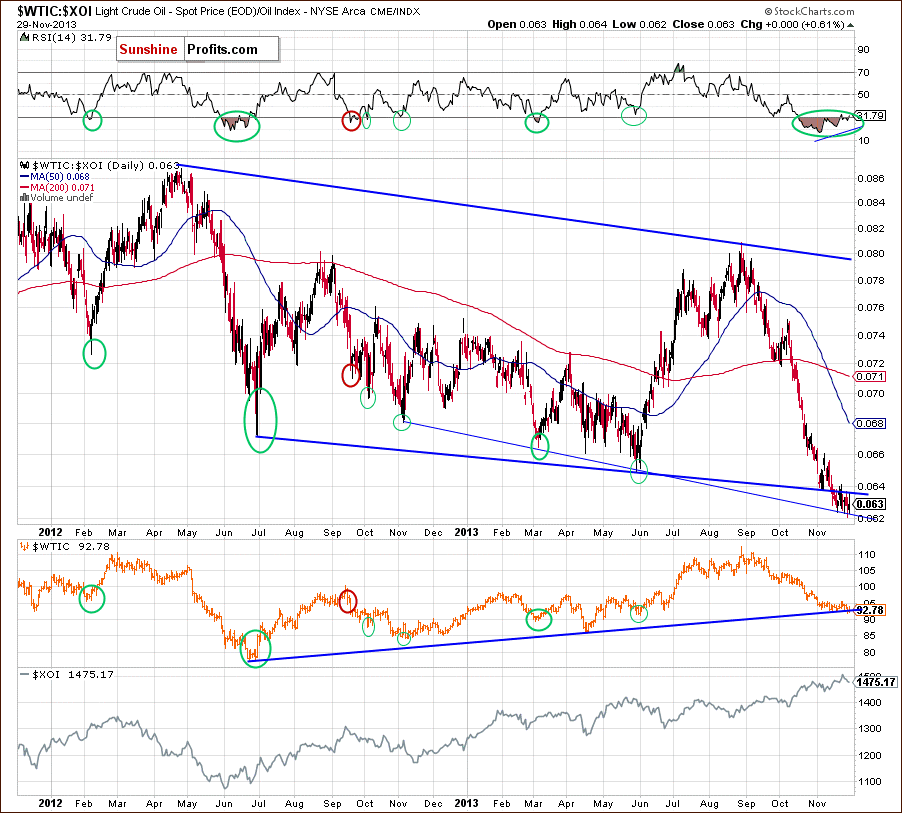
Task: Click the volume bars icon beside Volume undef
Action: point(24,197)
